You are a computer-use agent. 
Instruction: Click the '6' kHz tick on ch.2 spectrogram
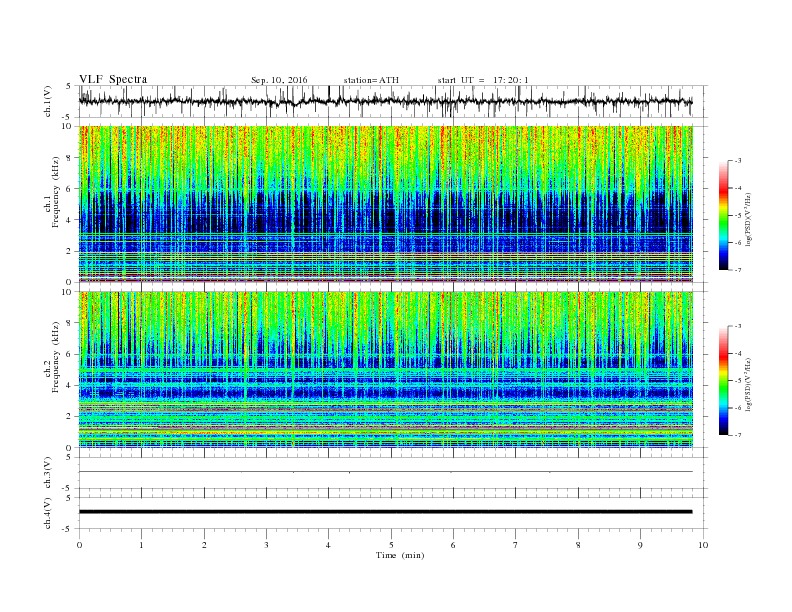[70, 354]
